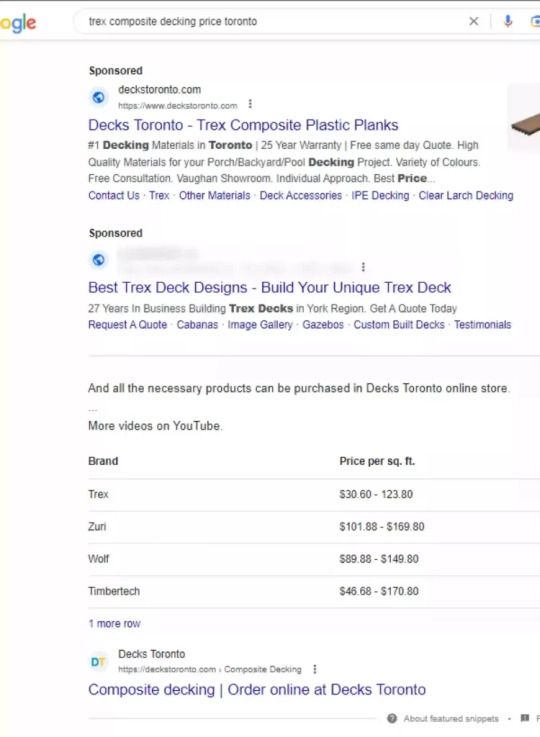Open 'Best Trex Deck Designs' ad title
540x737 pixels.
pyautogui.click(x=270, y=287)
